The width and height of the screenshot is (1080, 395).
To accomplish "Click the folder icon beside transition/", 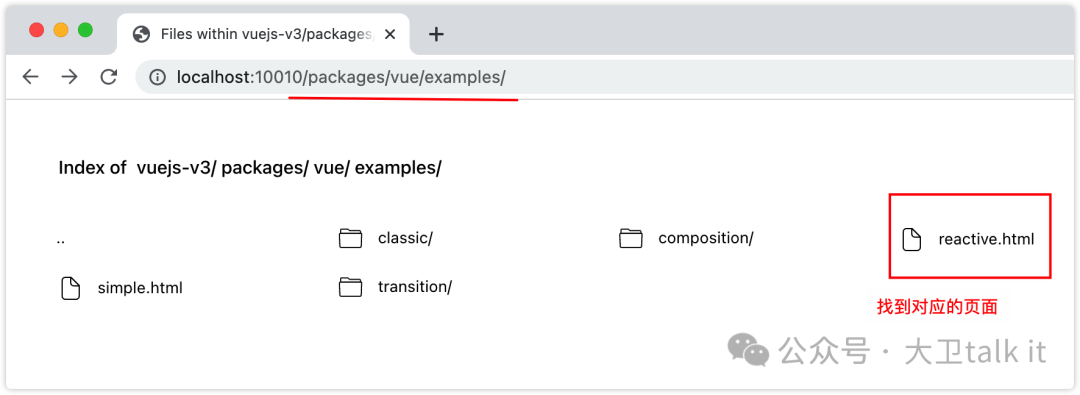I will click(x=350, y=287).
